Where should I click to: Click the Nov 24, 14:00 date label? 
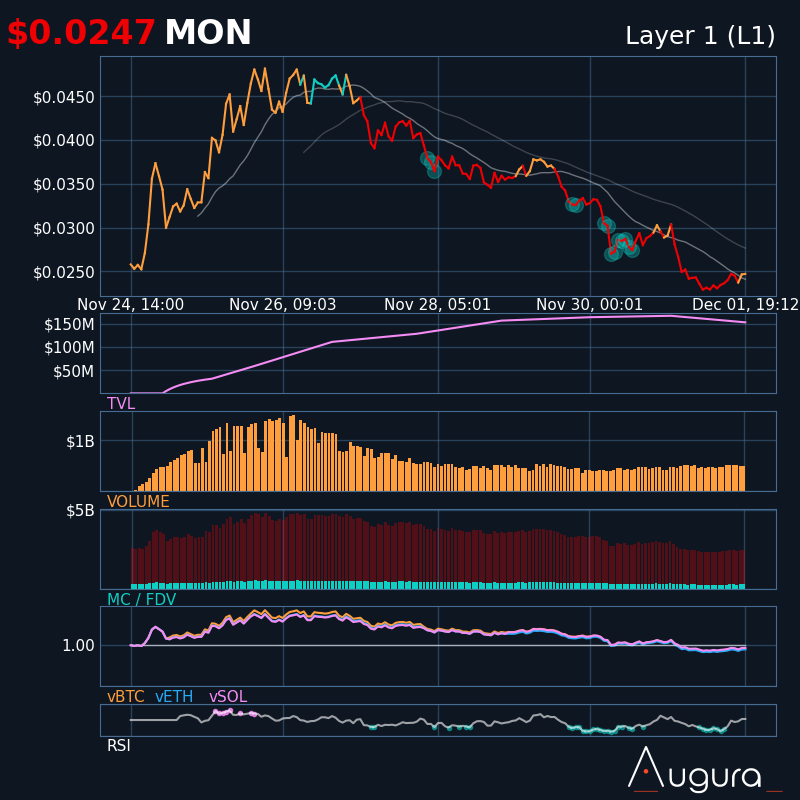(130, 305)
